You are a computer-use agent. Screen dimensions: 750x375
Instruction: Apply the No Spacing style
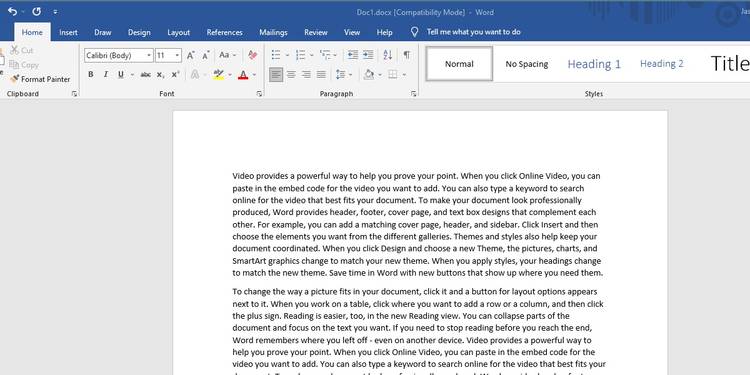[527, 64]
